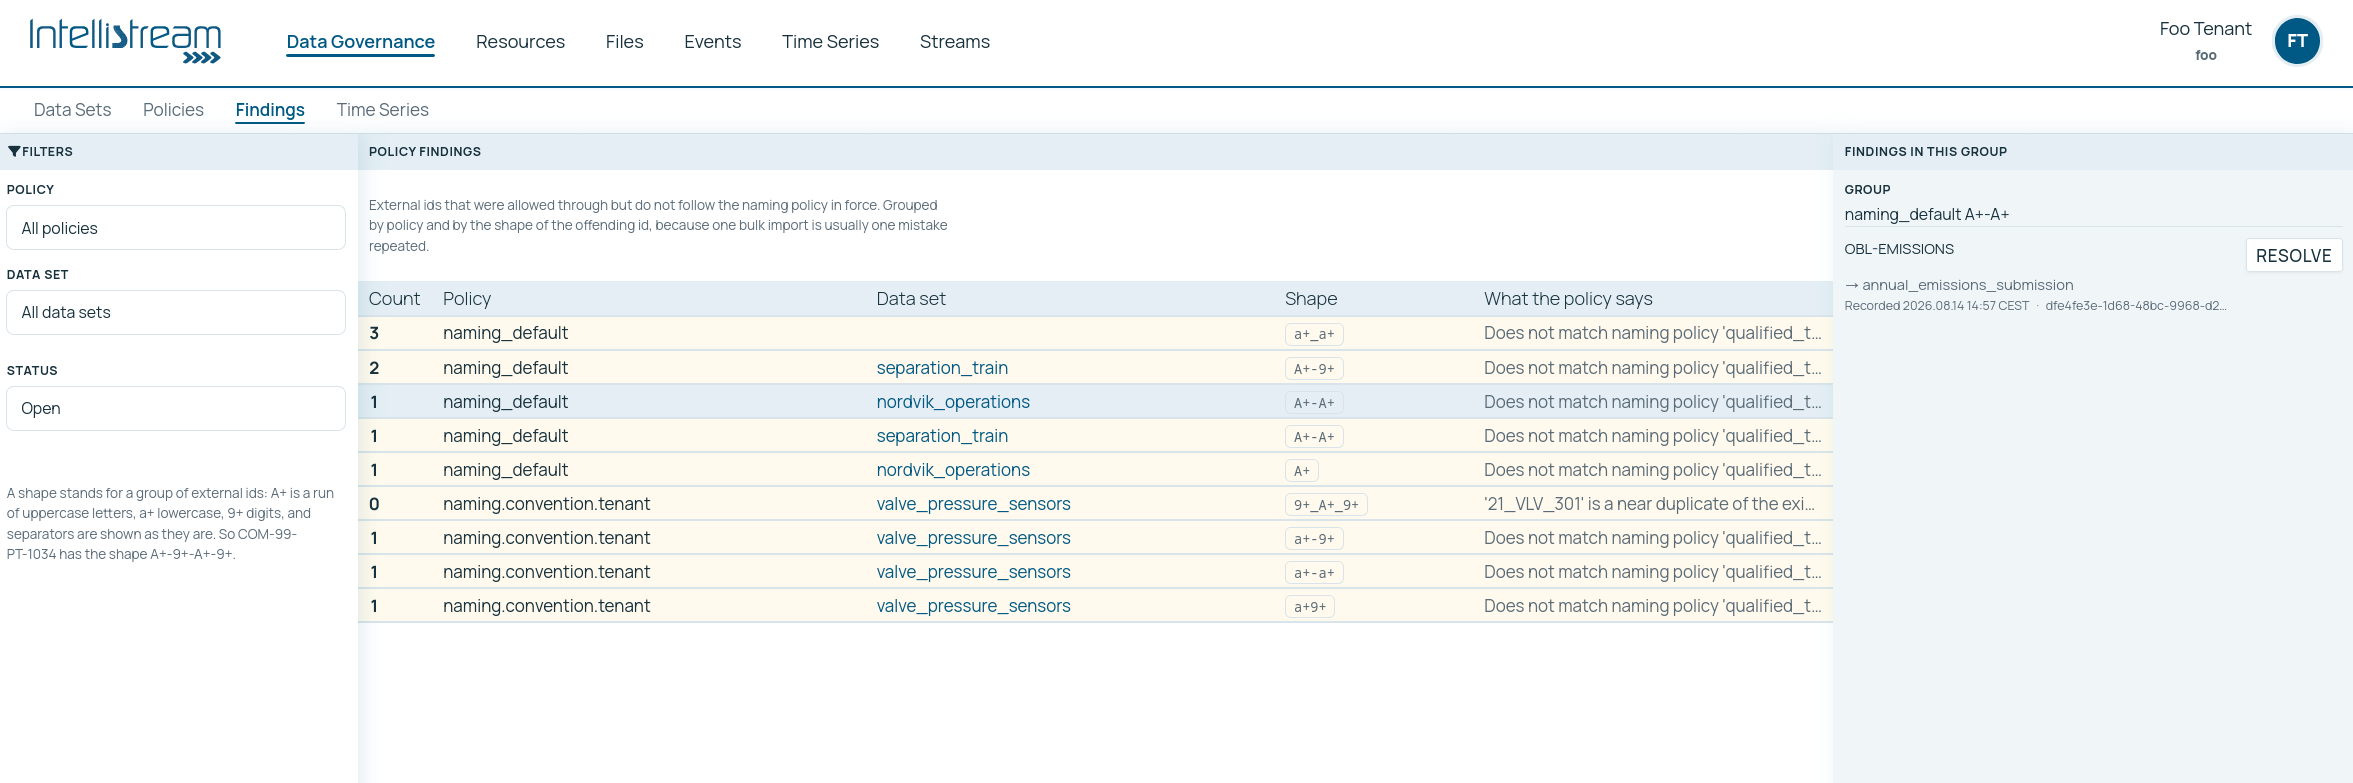
Task: Open separation_train link in A+-A+ row
Action: 942,435
